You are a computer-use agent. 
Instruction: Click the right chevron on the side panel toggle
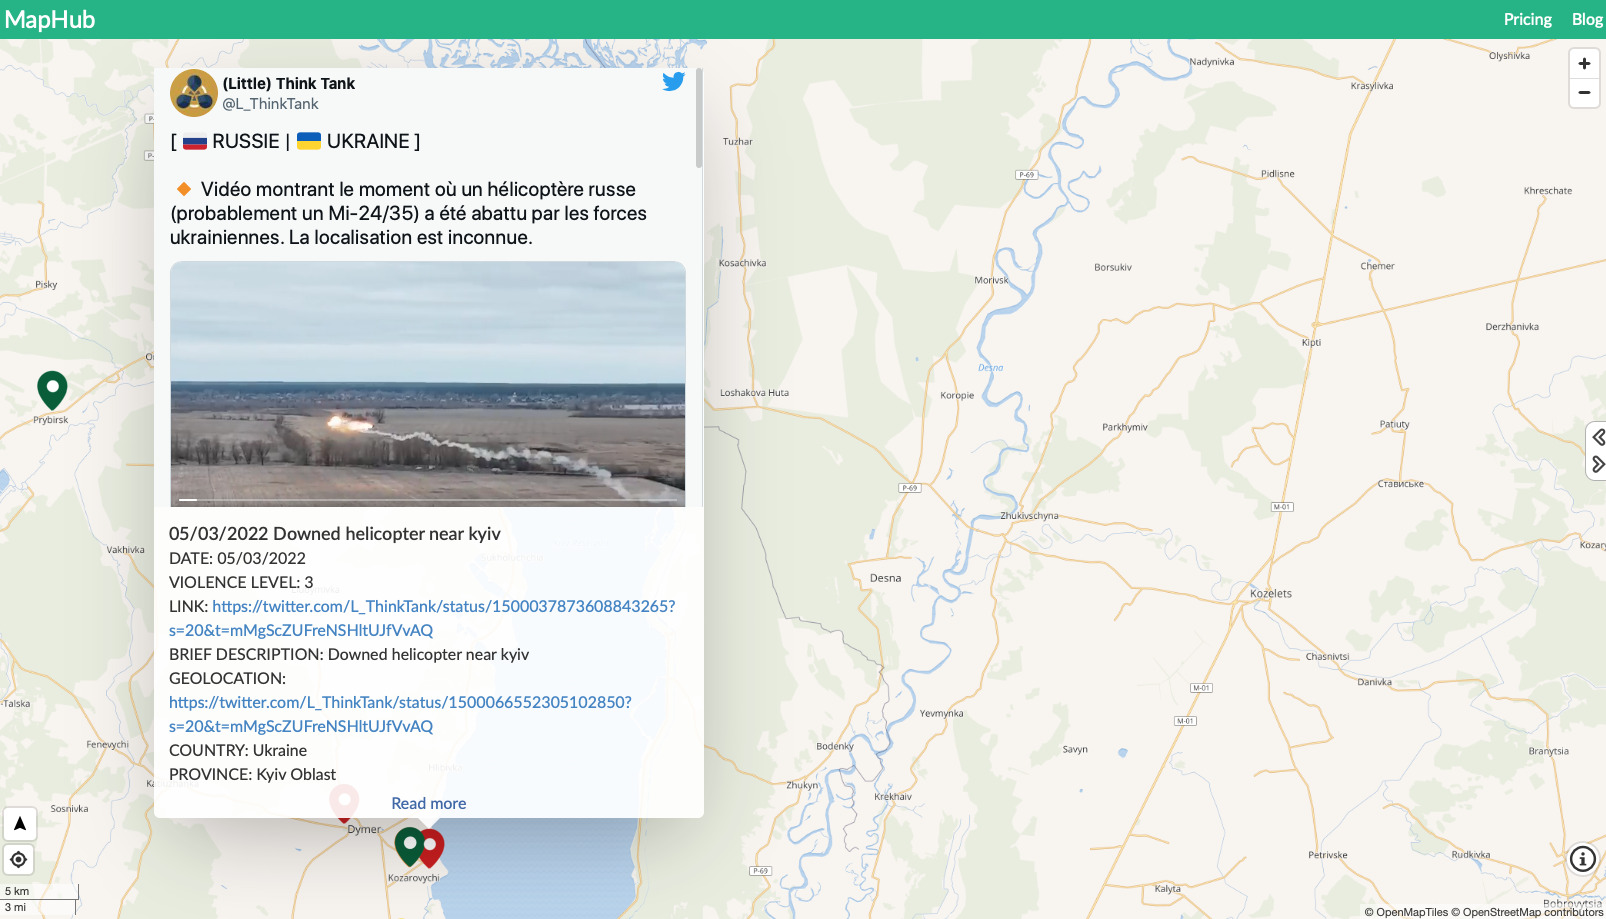(x=1598, y=464)
